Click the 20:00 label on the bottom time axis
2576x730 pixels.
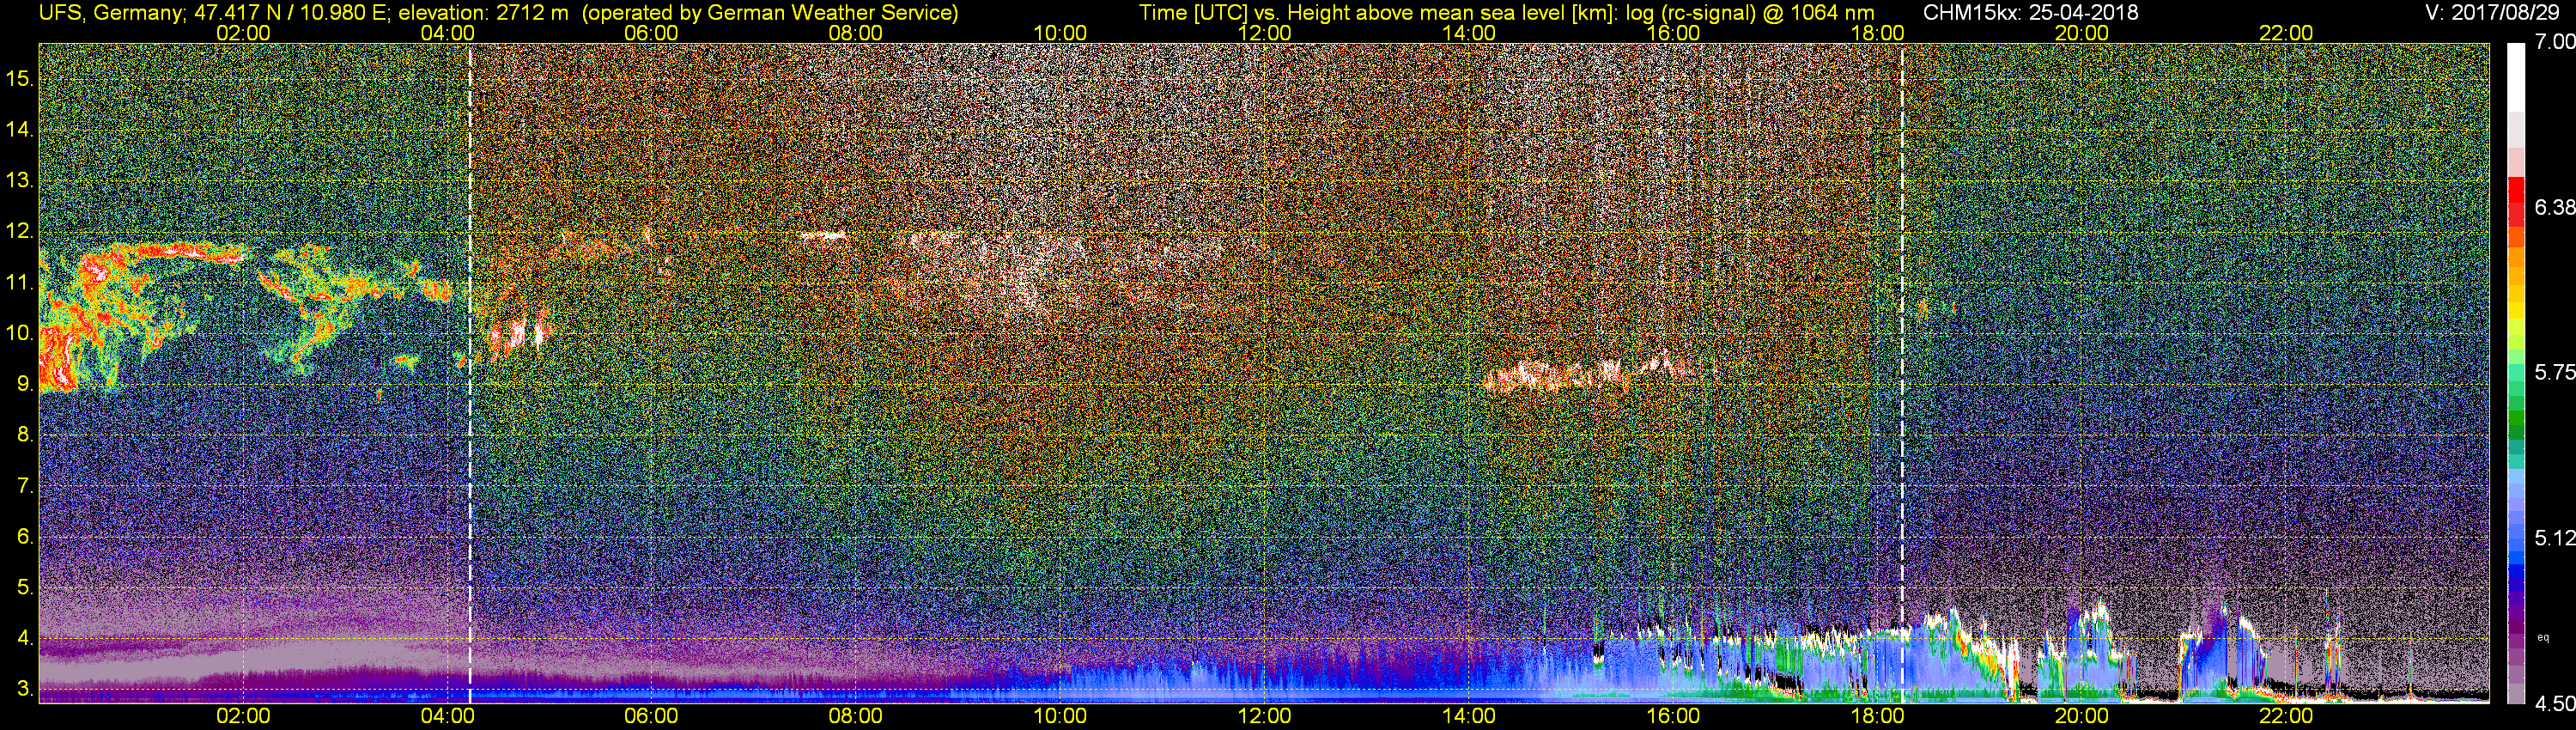point(2082,716)
